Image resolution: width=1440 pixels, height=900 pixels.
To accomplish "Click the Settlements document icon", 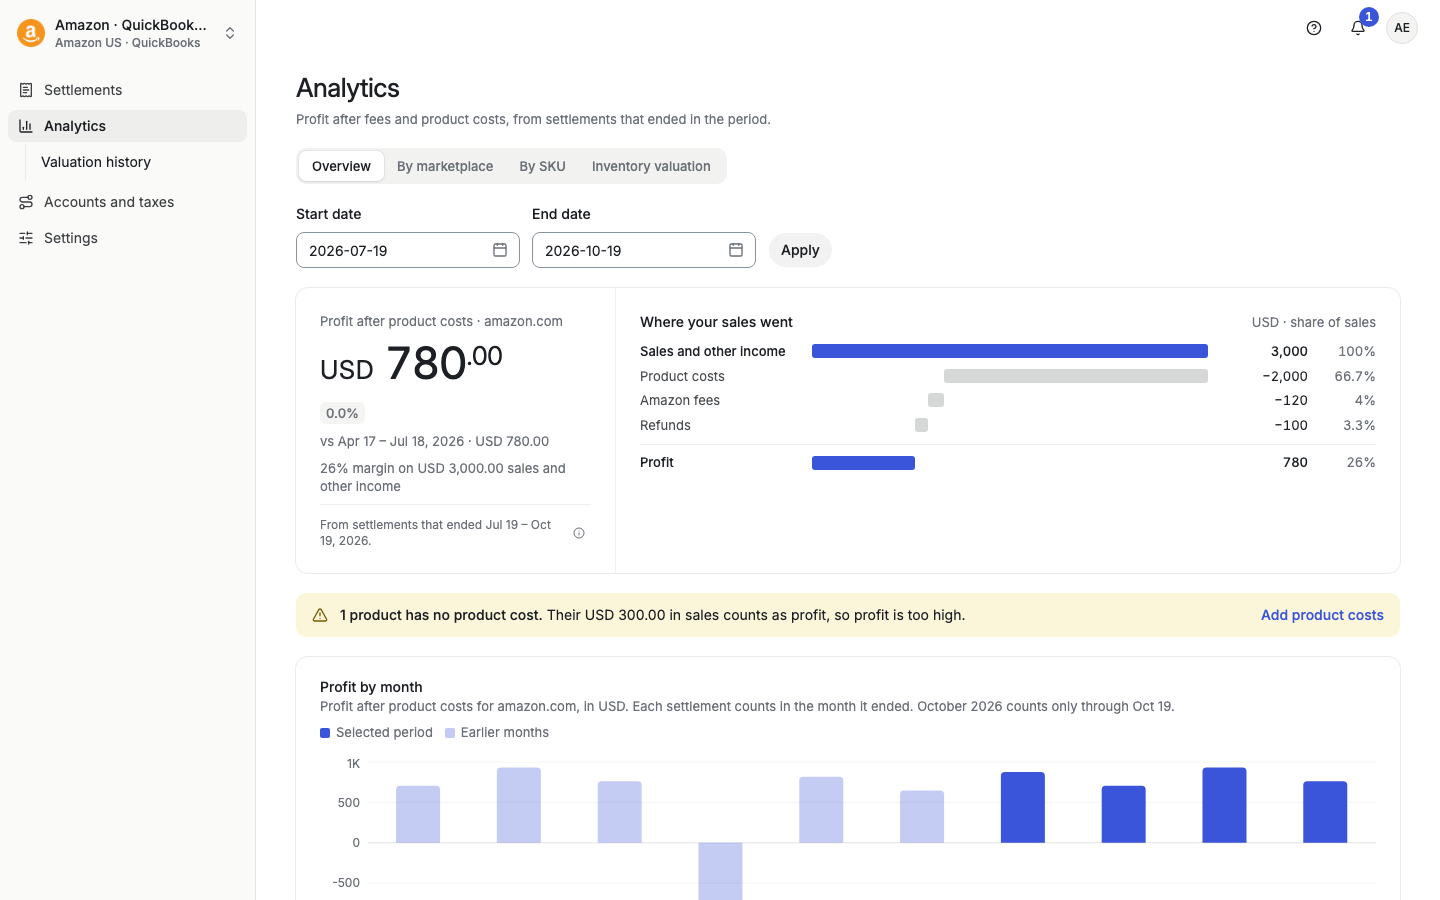I will point(26,90).
